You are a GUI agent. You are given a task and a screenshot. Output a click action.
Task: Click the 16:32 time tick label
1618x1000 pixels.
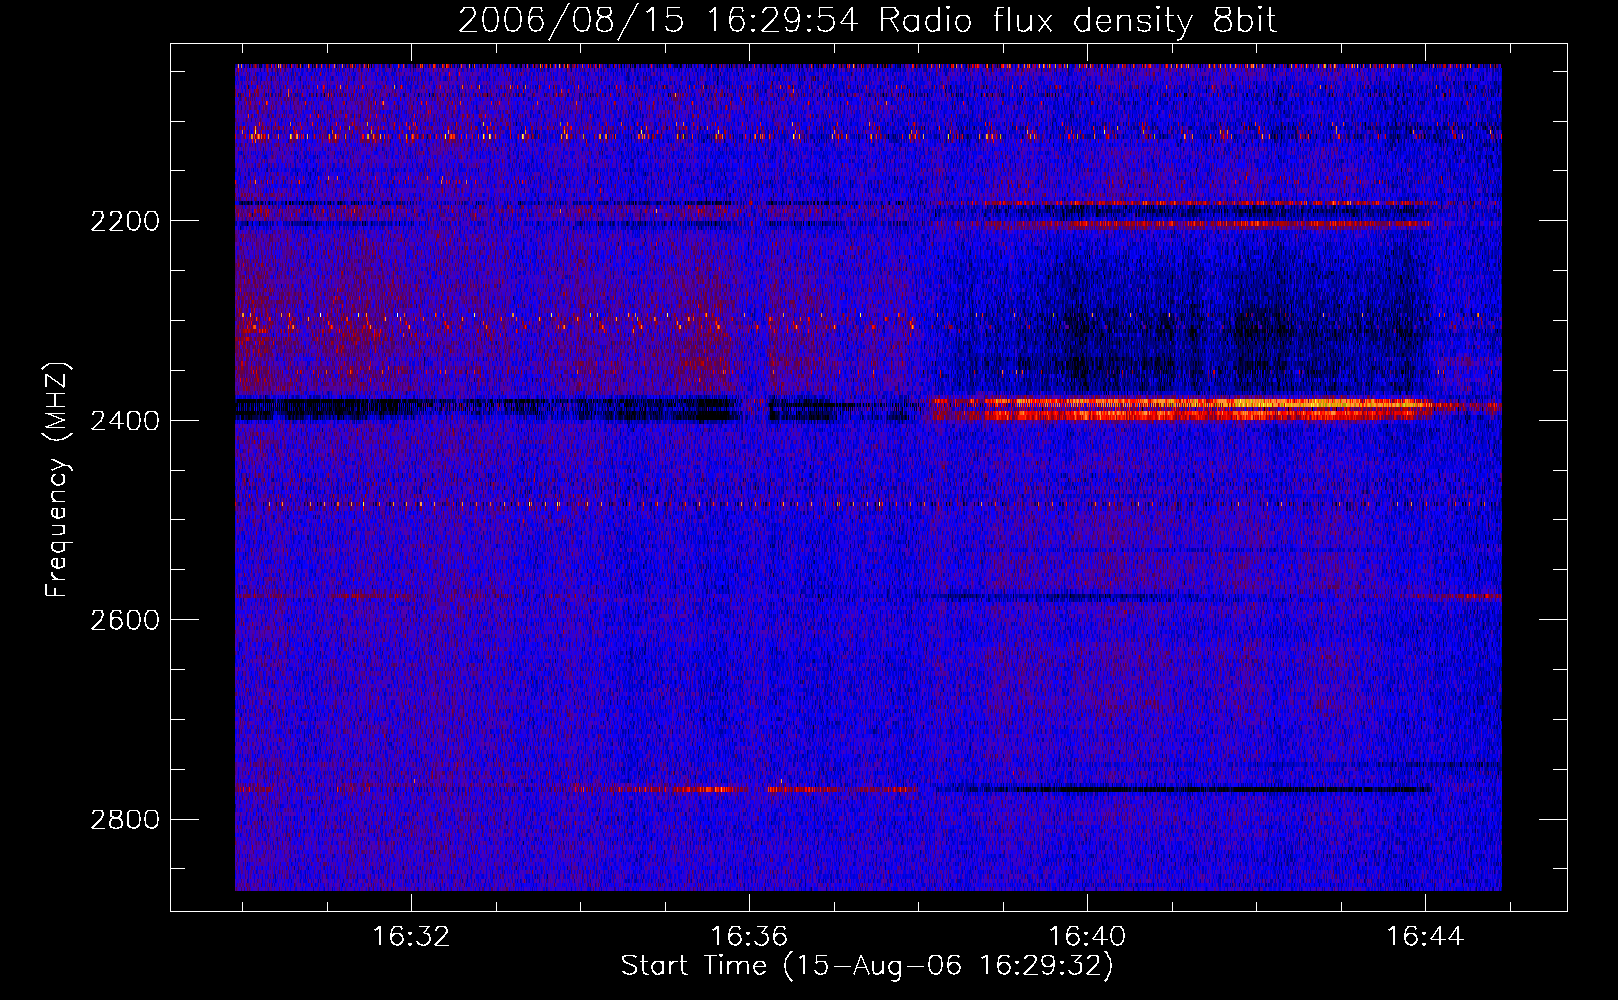pyautogui.click(x=411, y=937)
